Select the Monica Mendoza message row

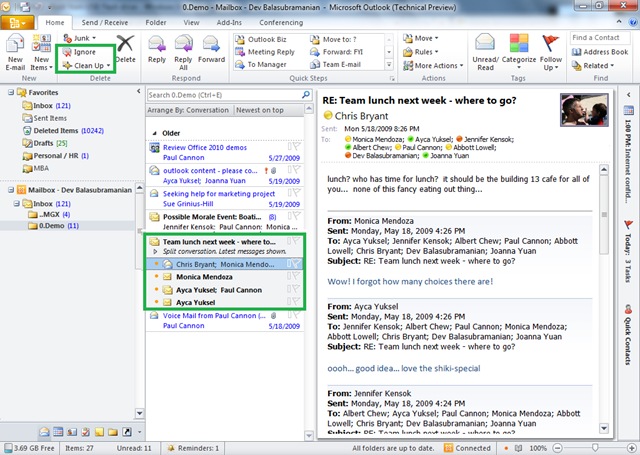coord(225,277)
